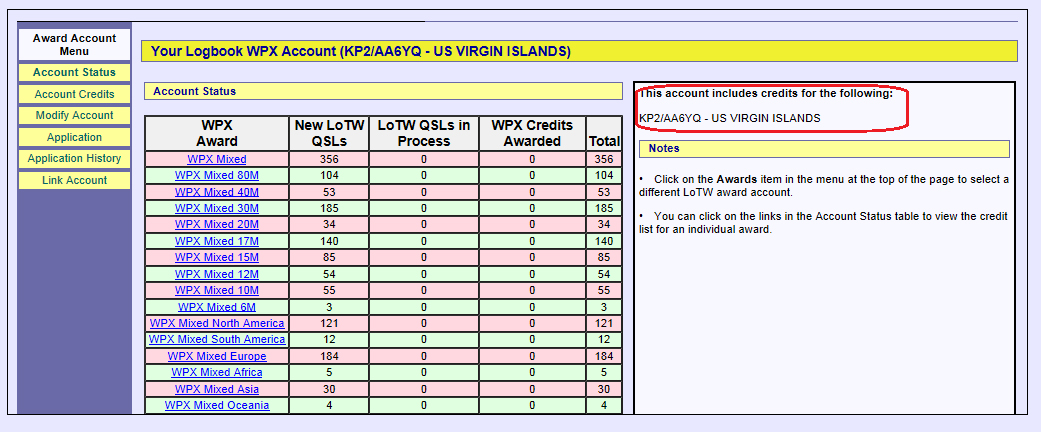The image size is (1041, 432).
Task: Select Modify Account in the sidebar
Action: [74, 115]
